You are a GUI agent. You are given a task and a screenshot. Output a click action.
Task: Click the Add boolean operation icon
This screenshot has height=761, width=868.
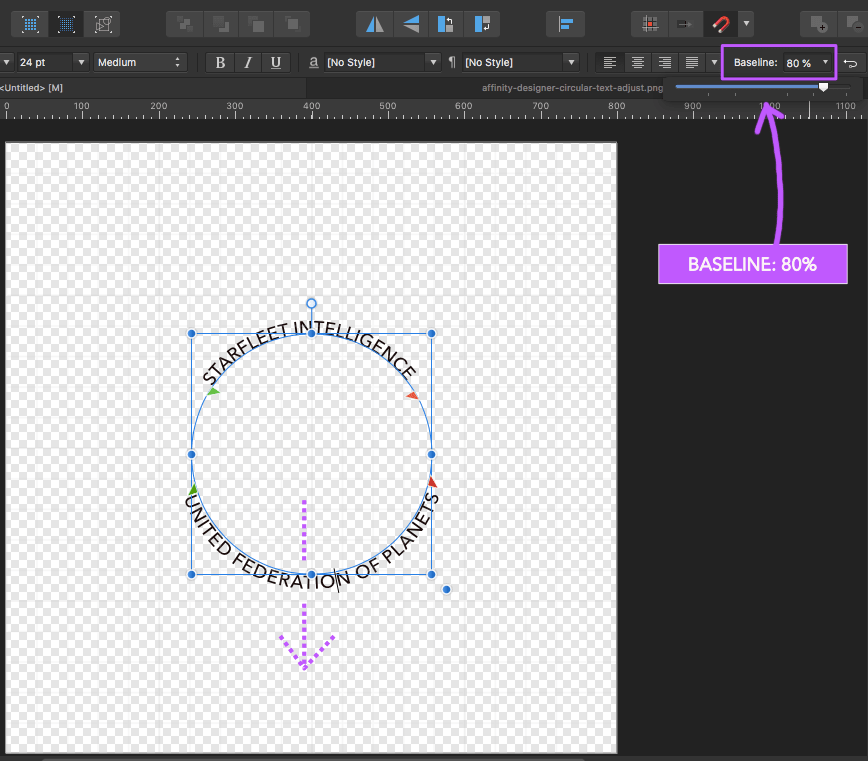point(819,23)
